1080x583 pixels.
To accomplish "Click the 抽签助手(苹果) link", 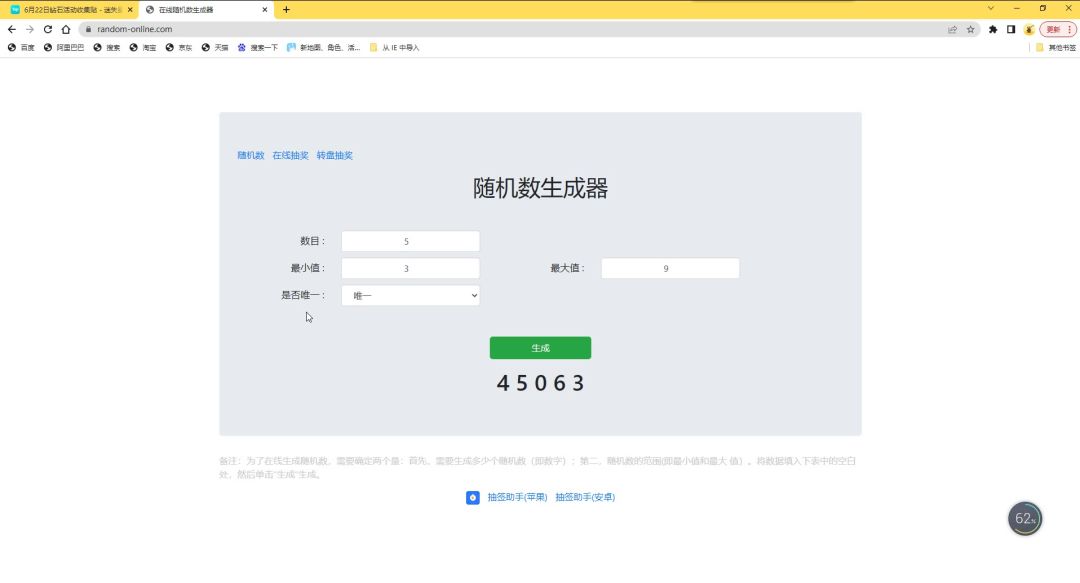I will [517, 497].
